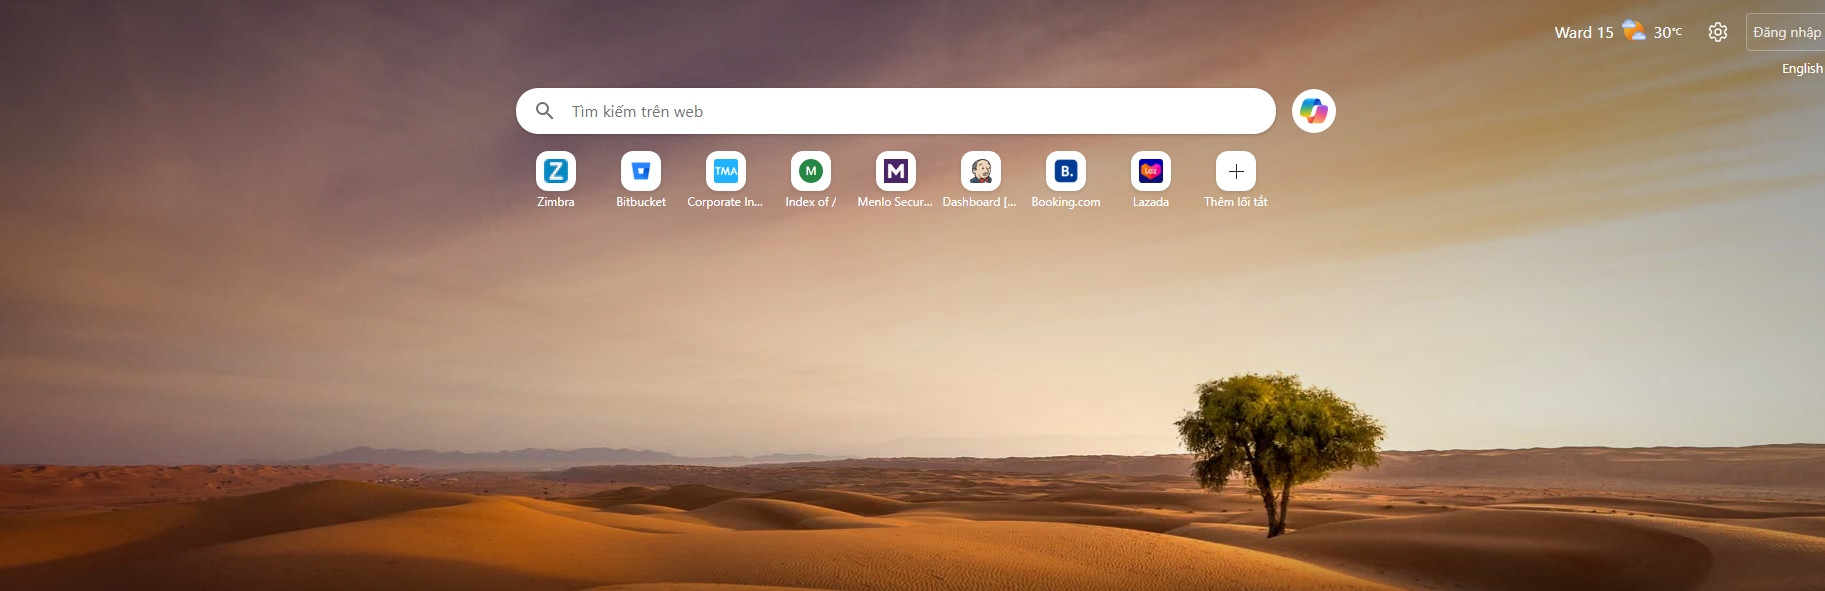Click the 30°C temperature reading

[1667, 32]
